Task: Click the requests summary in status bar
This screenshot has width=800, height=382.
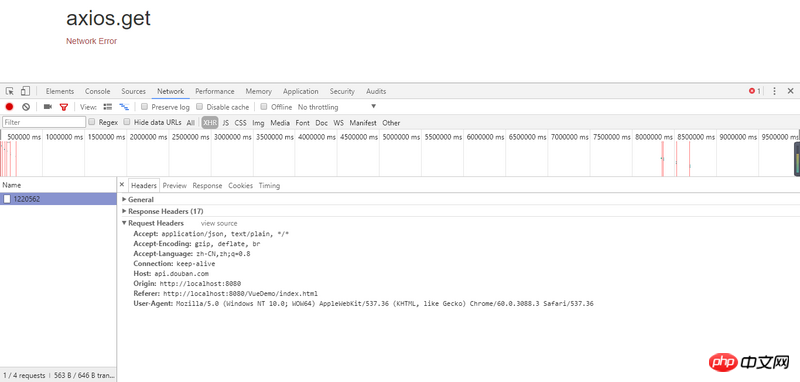Action: click(x=58, y=376)
